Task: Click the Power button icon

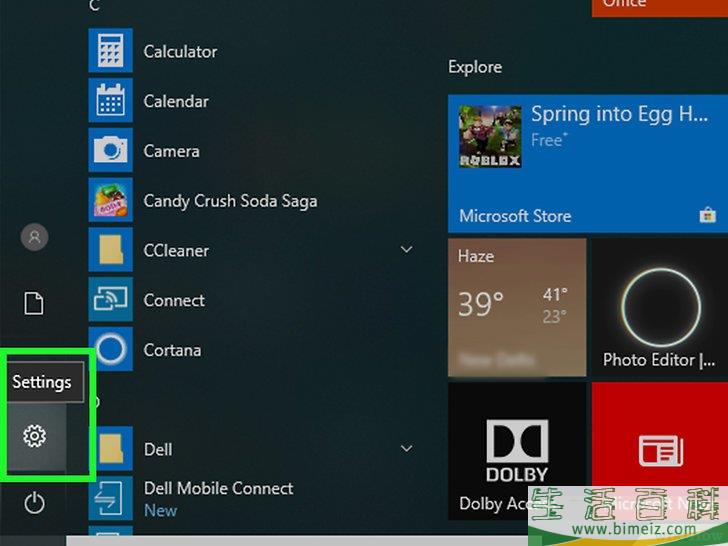Action: click(x=34, y=503)
